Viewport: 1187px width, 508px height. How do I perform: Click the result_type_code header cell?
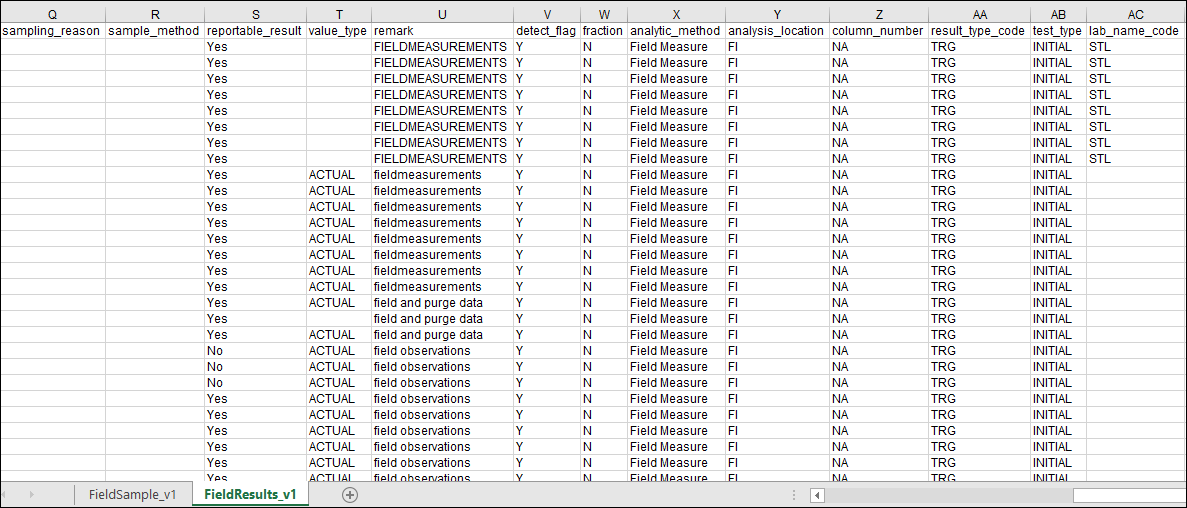click(978, 31)
